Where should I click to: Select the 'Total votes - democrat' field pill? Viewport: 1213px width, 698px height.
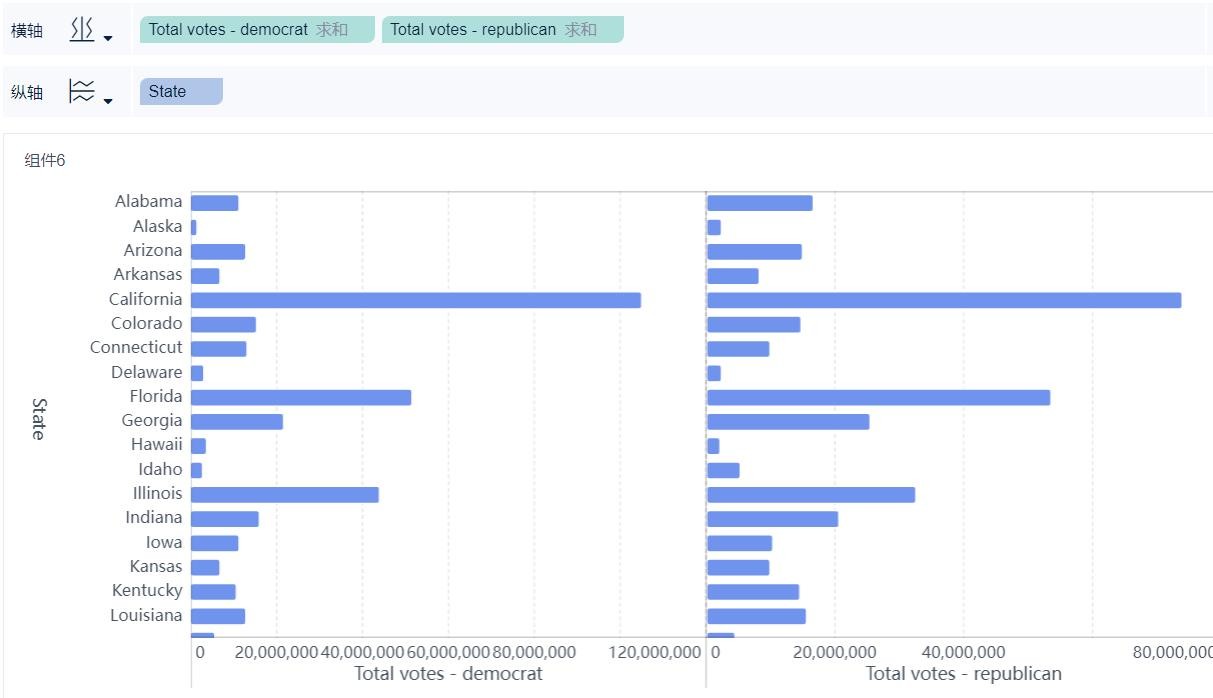(256, 30)
